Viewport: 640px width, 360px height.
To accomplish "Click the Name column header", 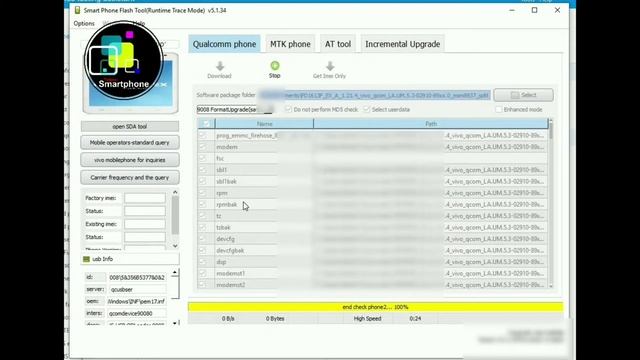I will pos(264,124).
